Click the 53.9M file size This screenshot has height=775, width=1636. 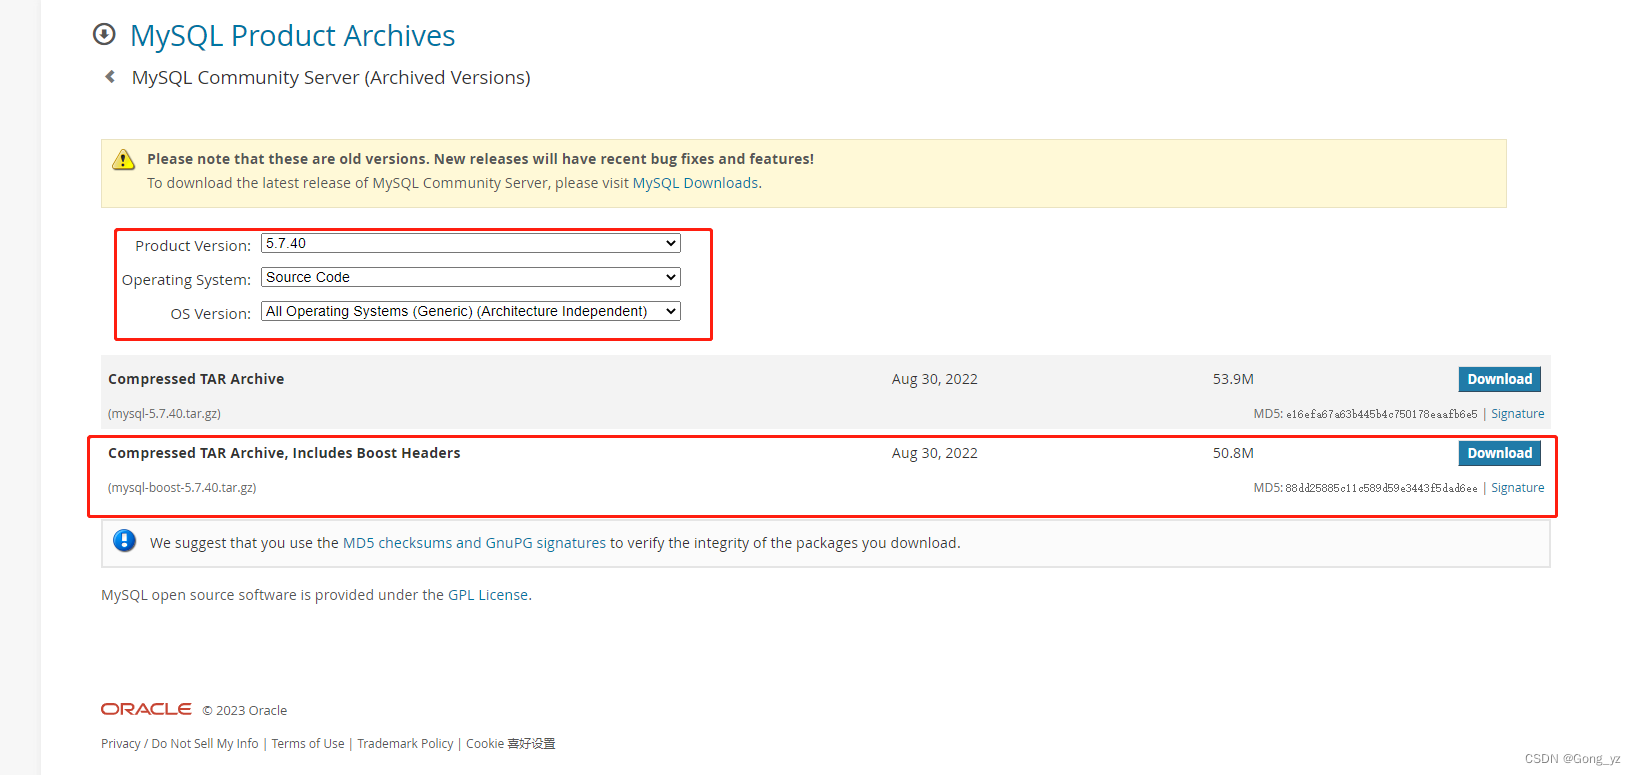pyautogui.click(x=1233, y=379)
